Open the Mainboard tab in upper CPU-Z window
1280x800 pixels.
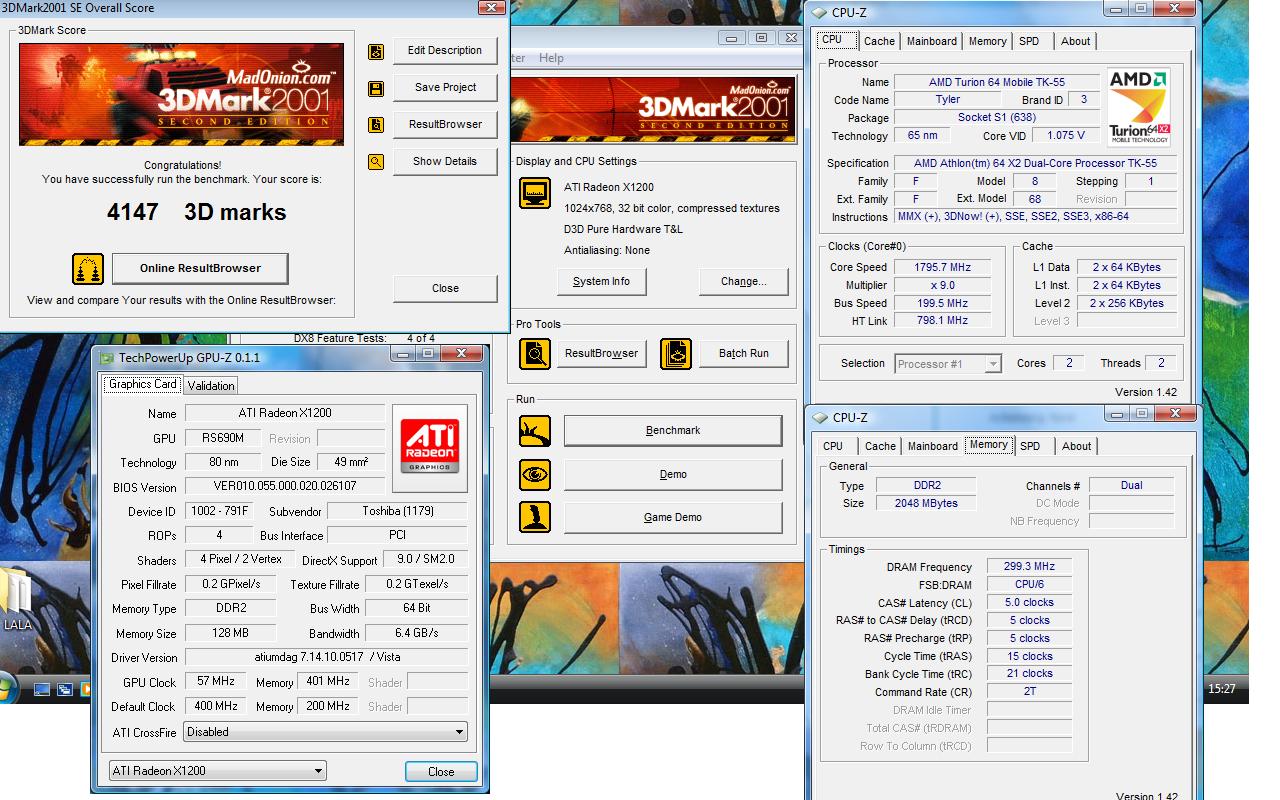[x=932, y=41]
